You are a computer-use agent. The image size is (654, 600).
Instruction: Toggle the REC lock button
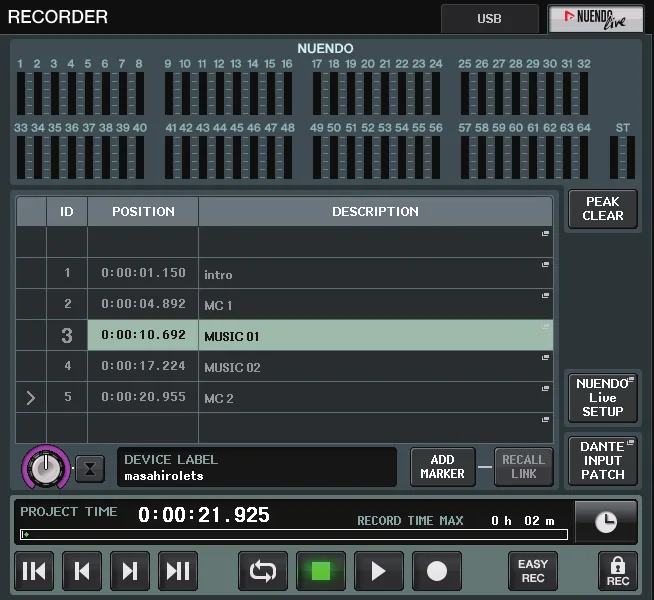click(618, 571)
